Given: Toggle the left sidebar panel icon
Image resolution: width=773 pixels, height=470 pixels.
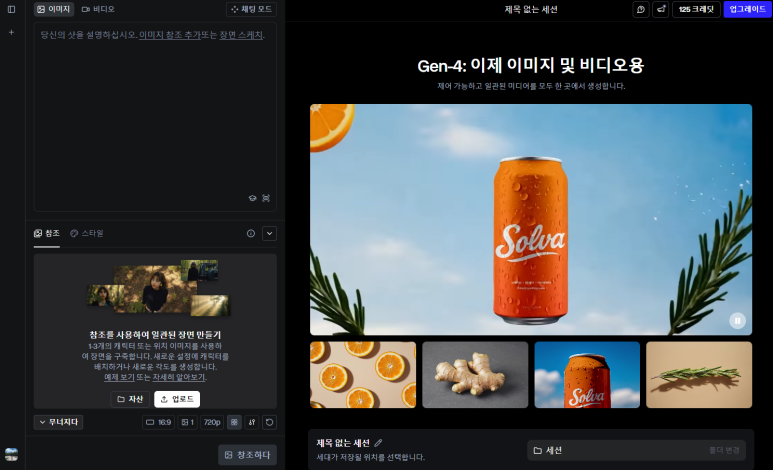Looking at the screenshot, I should coord(11,9).
